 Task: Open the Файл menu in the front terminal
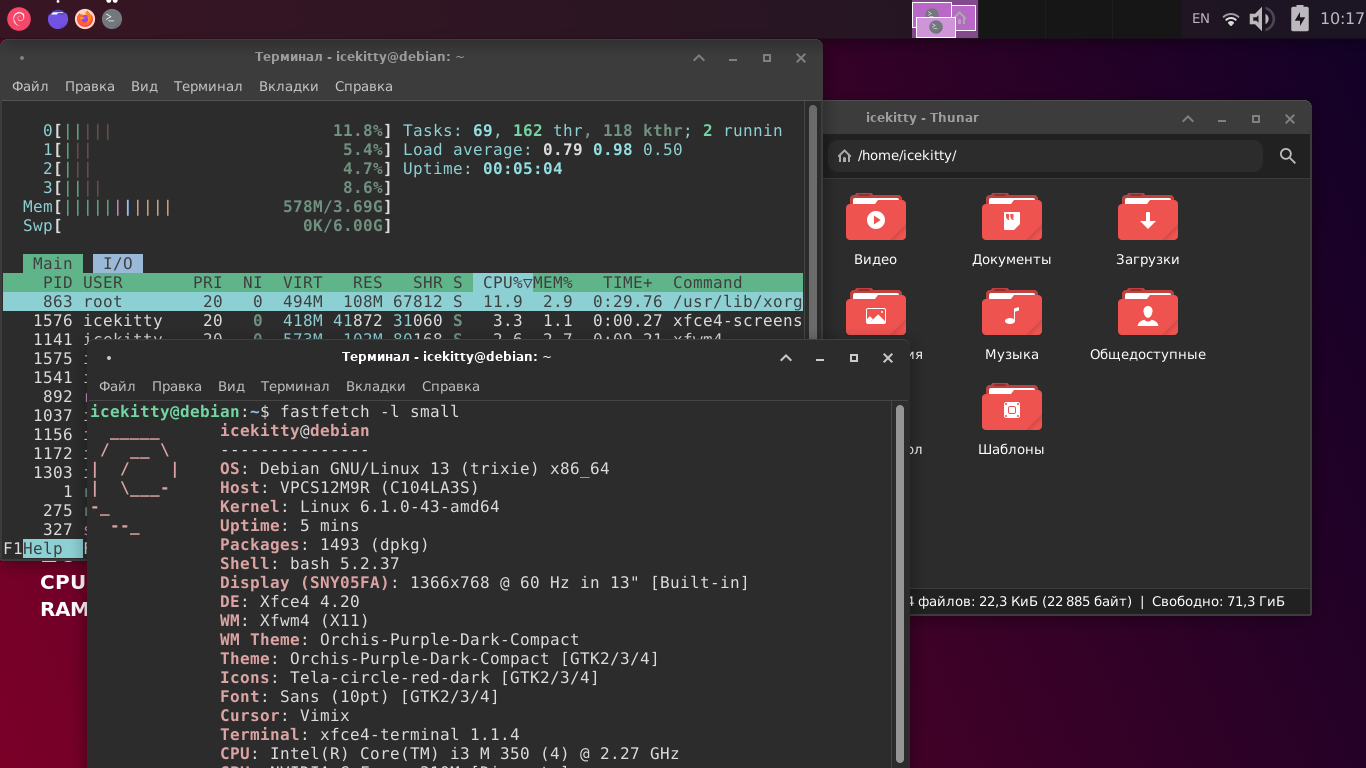point(117,386)
